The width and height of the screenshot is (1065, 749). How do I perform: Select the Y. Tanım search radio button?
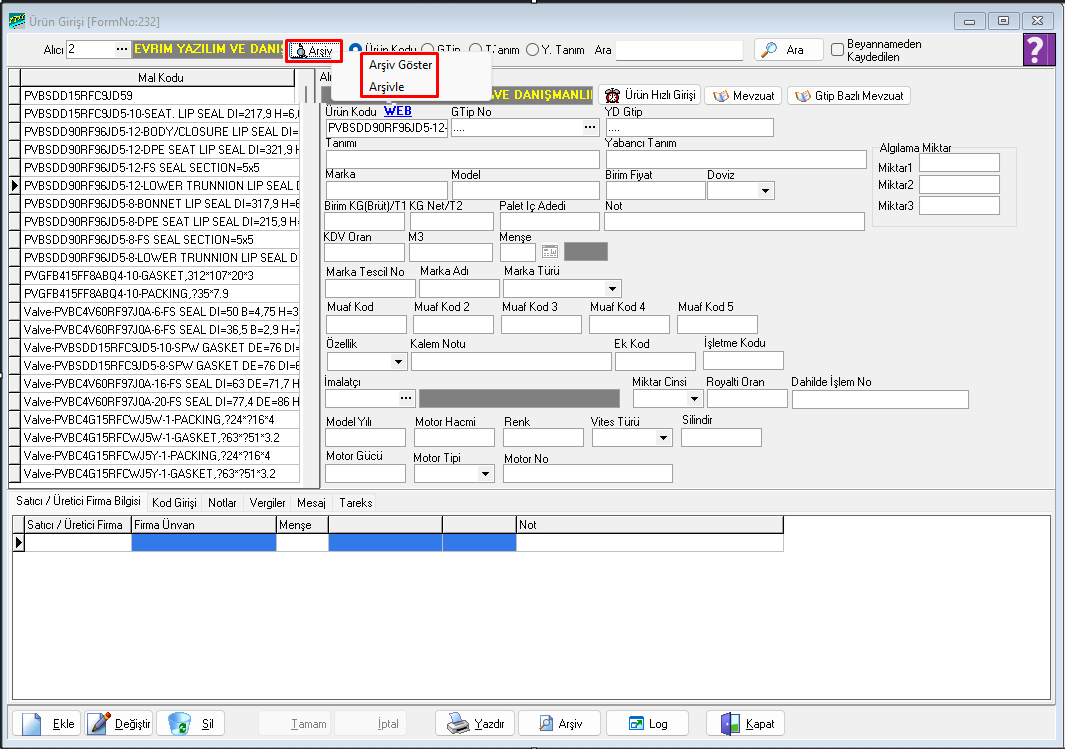(x=532, y=50)
